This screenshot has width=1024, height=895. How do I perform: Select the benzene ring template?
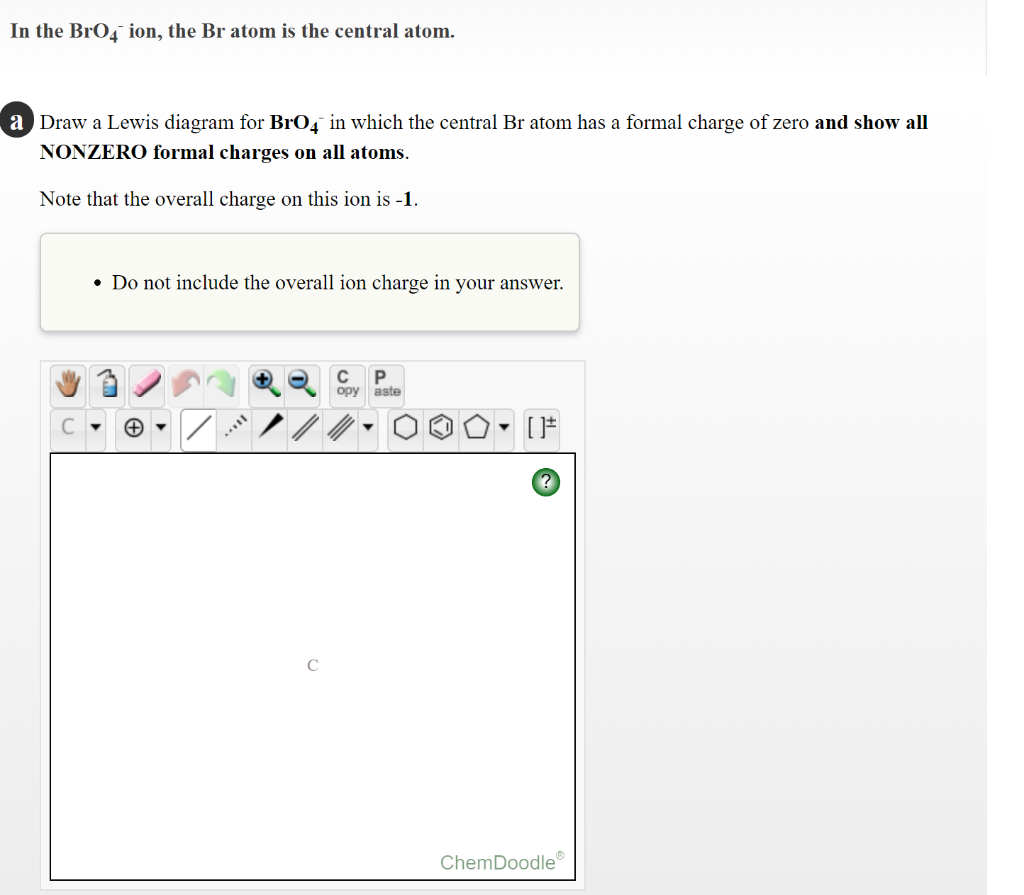coord(441,428)
